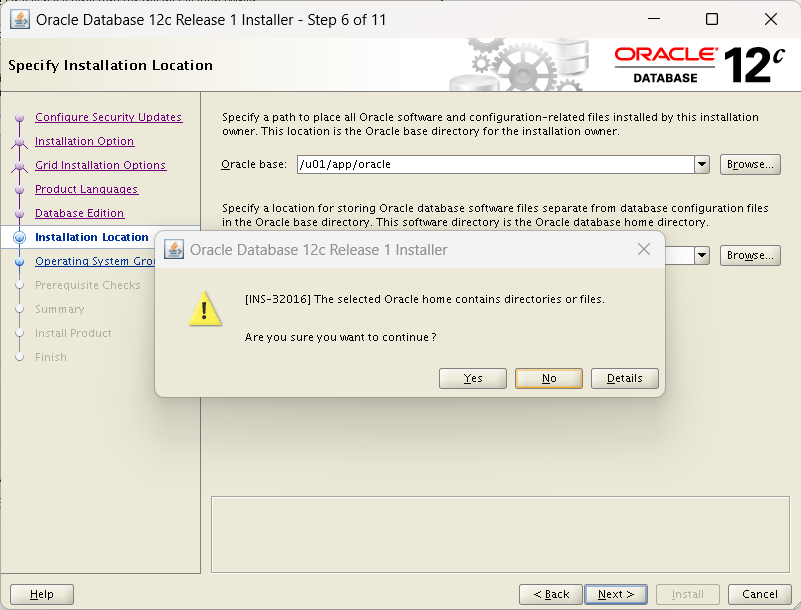This screenshot has height=610, width=801.
Task: Click the Installation Location step bullet
Action: click(x=19, y=237)
